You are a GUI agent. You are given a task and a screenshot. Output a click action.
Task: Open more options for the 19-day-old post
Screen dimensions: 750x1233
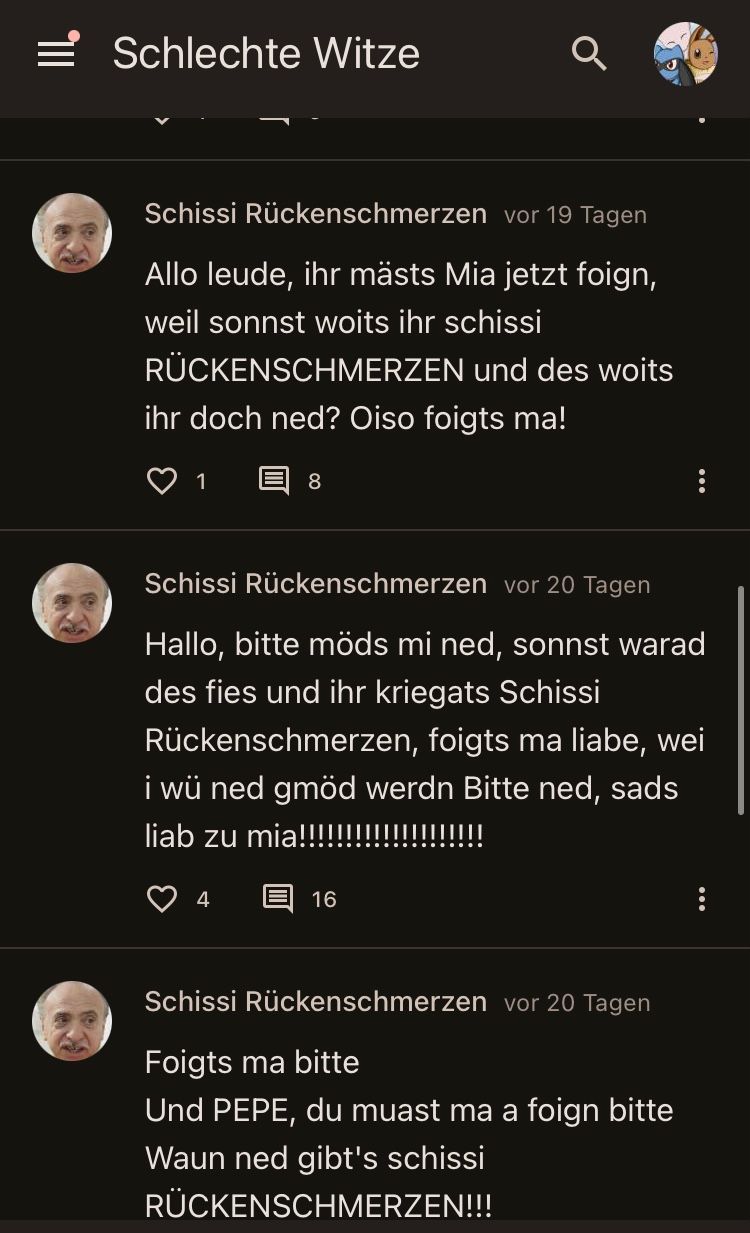[x=702, y=481]
